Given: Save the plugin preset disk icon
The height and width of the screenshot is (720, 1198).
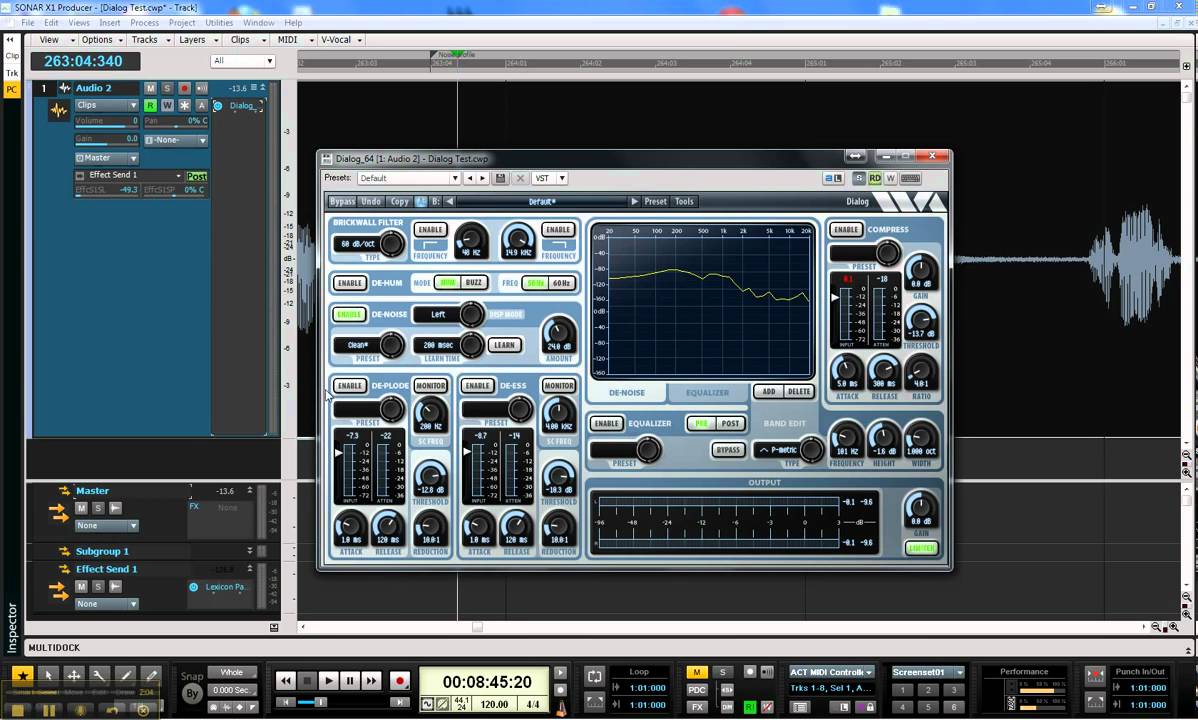Looking at the screenshot, I should (x=500, y=178).
